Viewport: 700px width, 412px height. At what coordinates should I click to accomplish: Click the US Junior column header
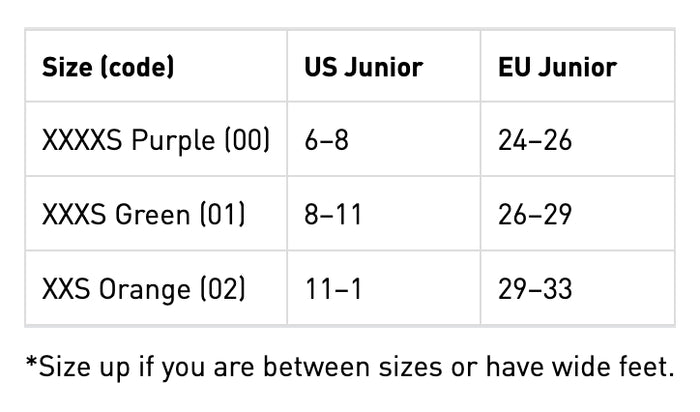[x=384, y=66]
